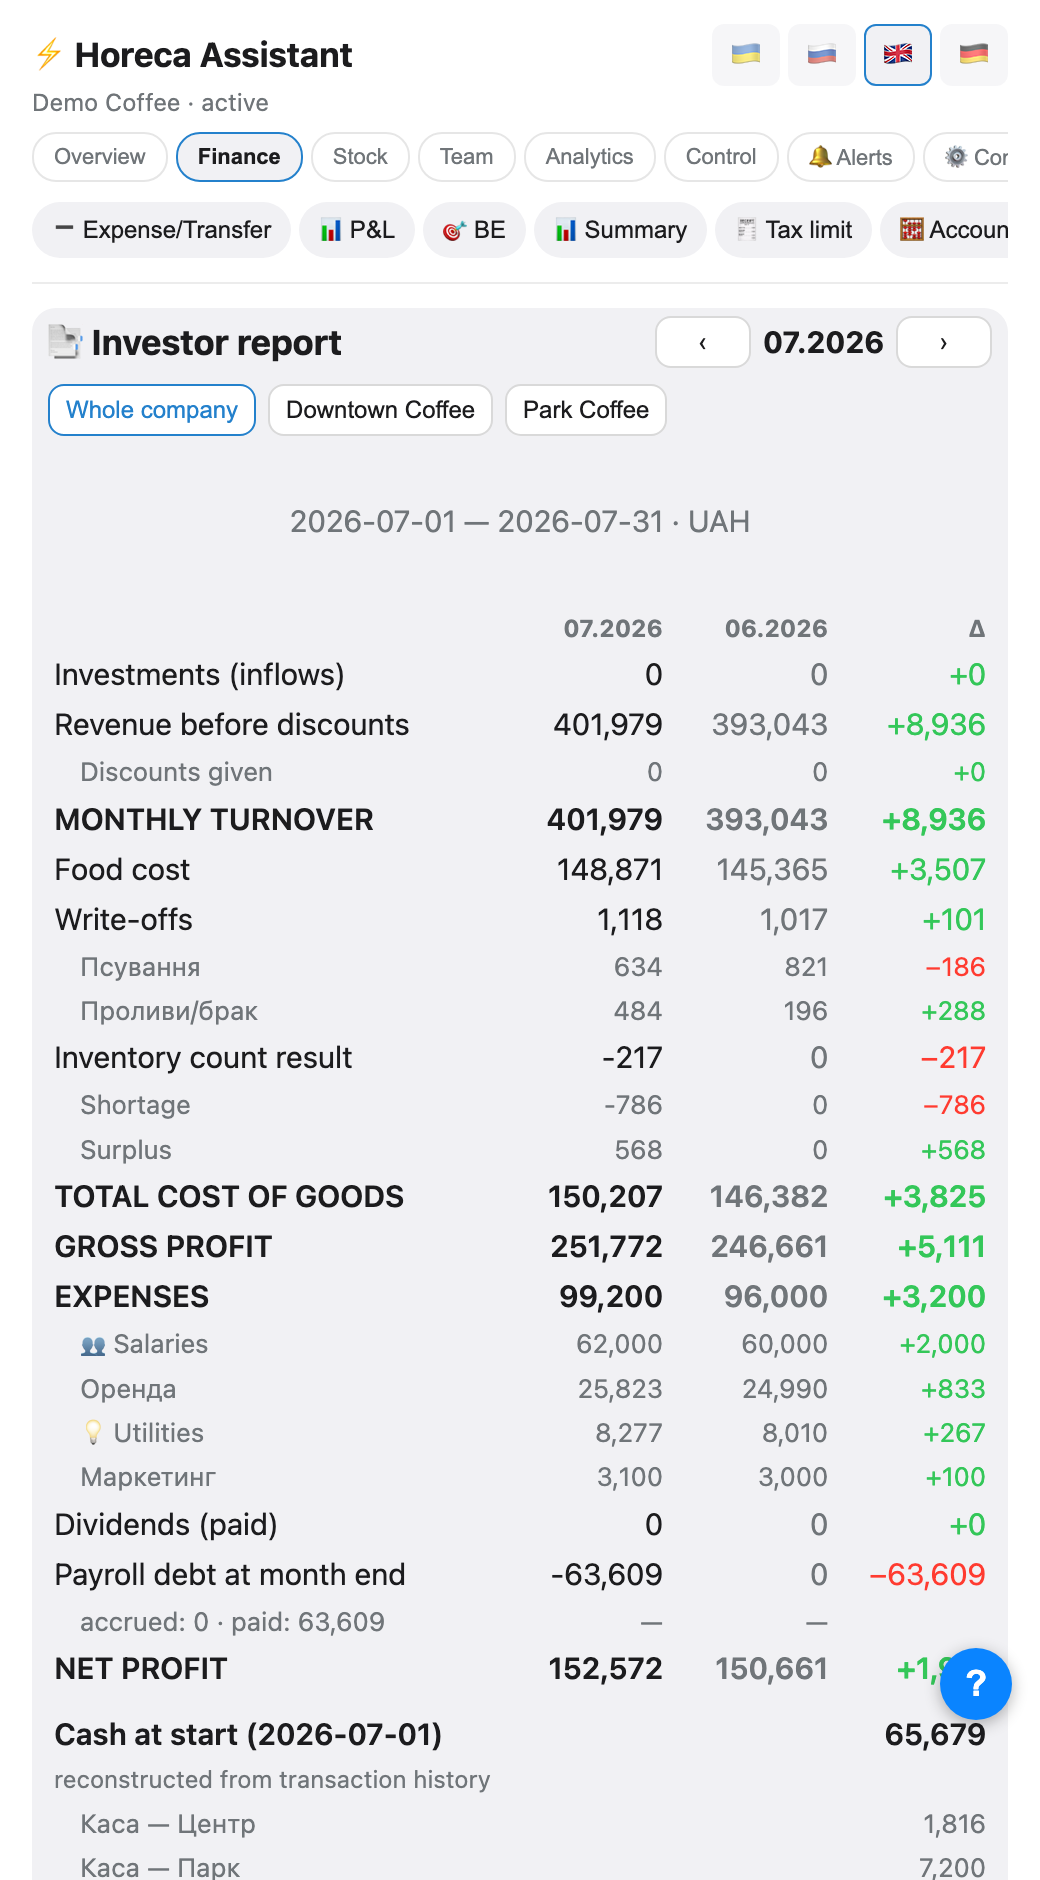The width and height of the screenshot is (1040, 1880).
Task: Open the Expense/Transfer button
Action: (162, 230)
